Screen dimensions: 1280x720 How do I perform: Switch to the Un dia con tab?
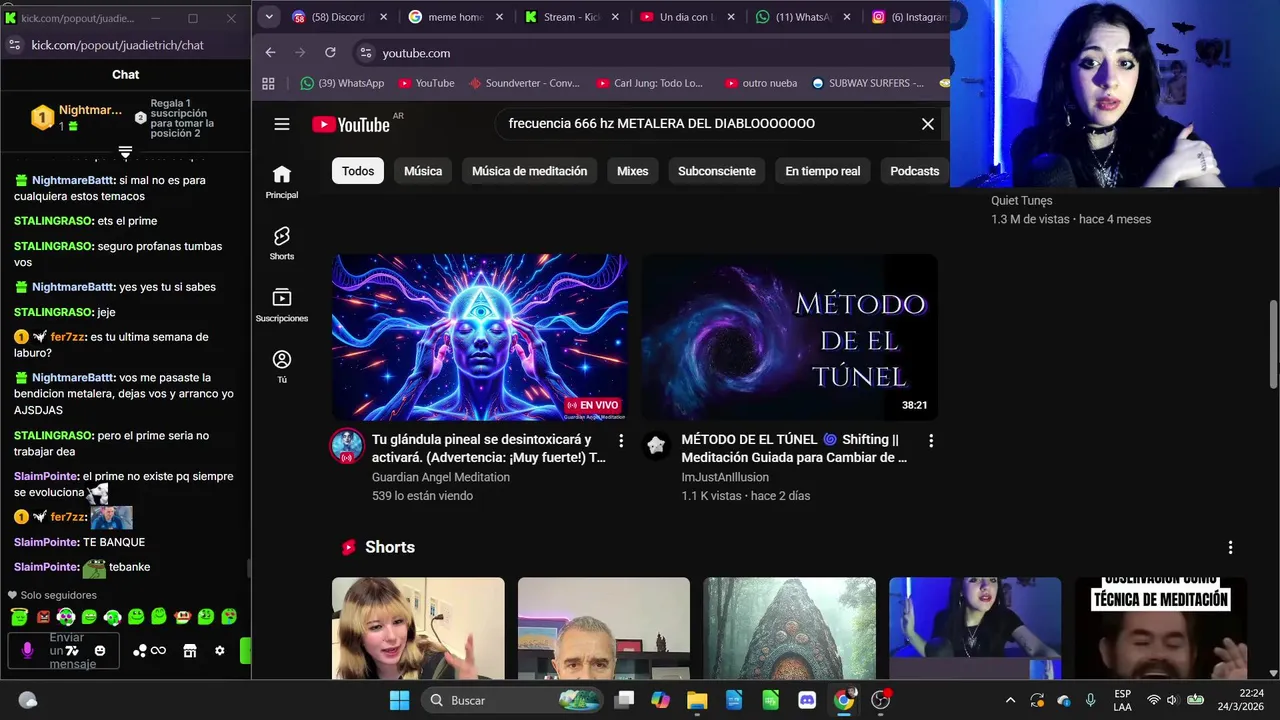point(688,17)
